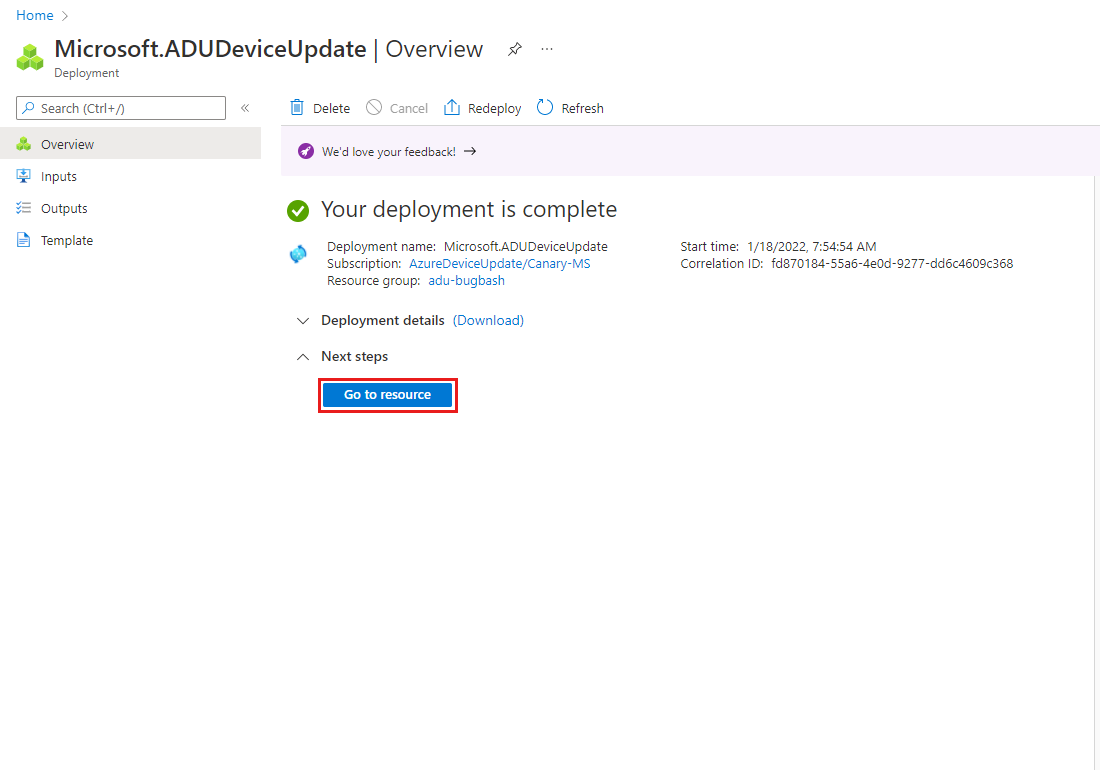Click the search magnifier icon
1100x770 pixels.
28,108
